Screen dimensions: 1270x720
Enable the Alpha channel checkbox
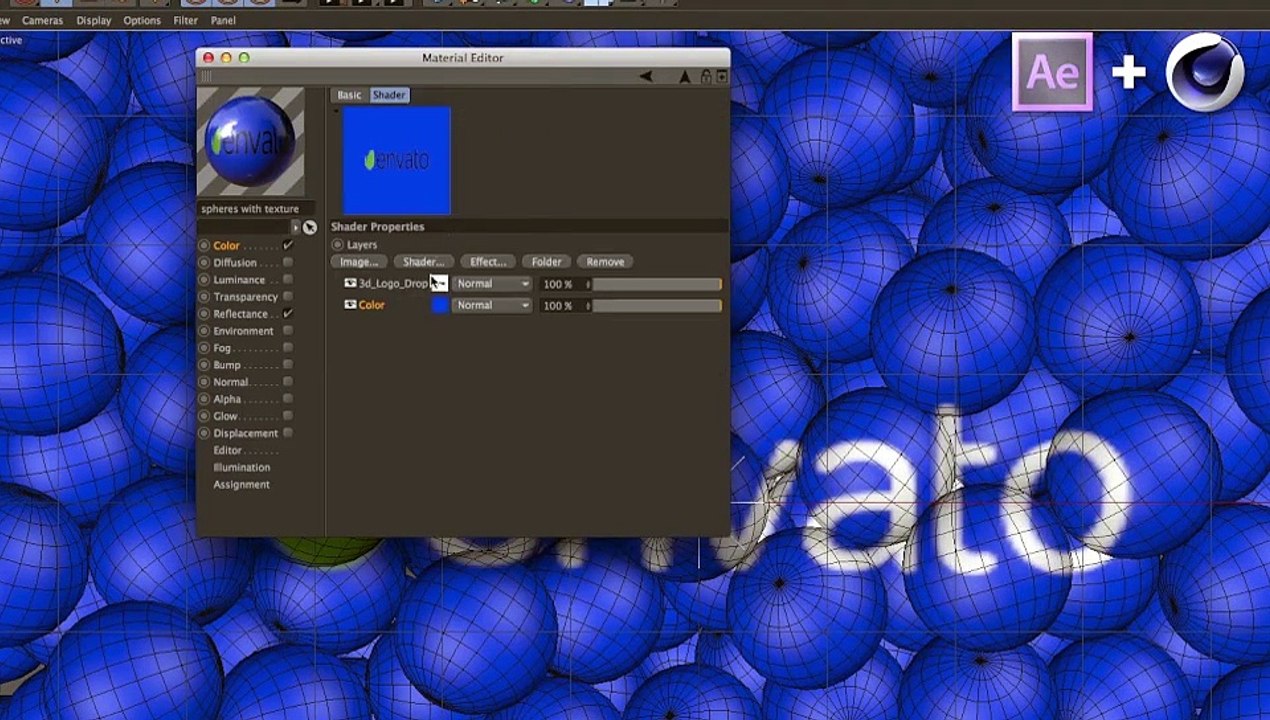[288, 399]
